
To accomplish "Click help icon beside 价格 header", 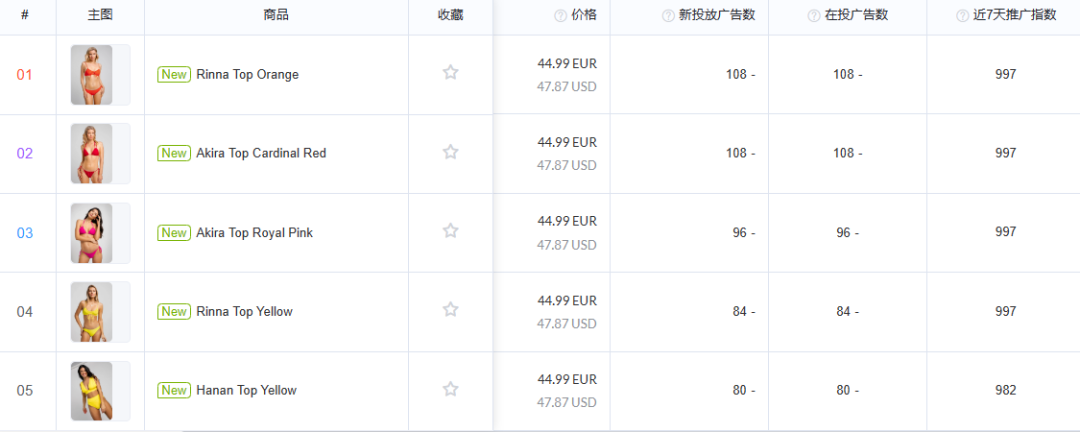I will click(x=560, y=16).
